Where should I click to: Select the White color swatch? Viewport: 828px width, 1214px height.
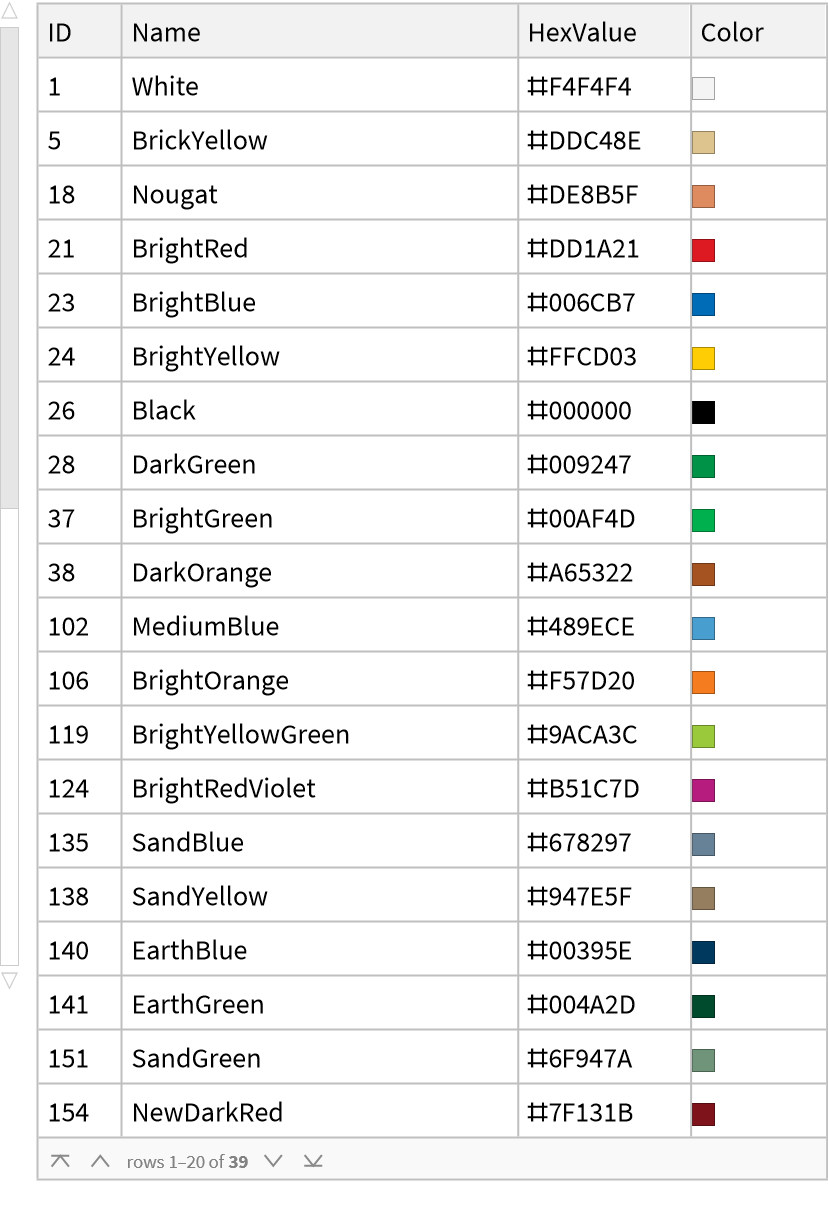(x=704, y=88)
